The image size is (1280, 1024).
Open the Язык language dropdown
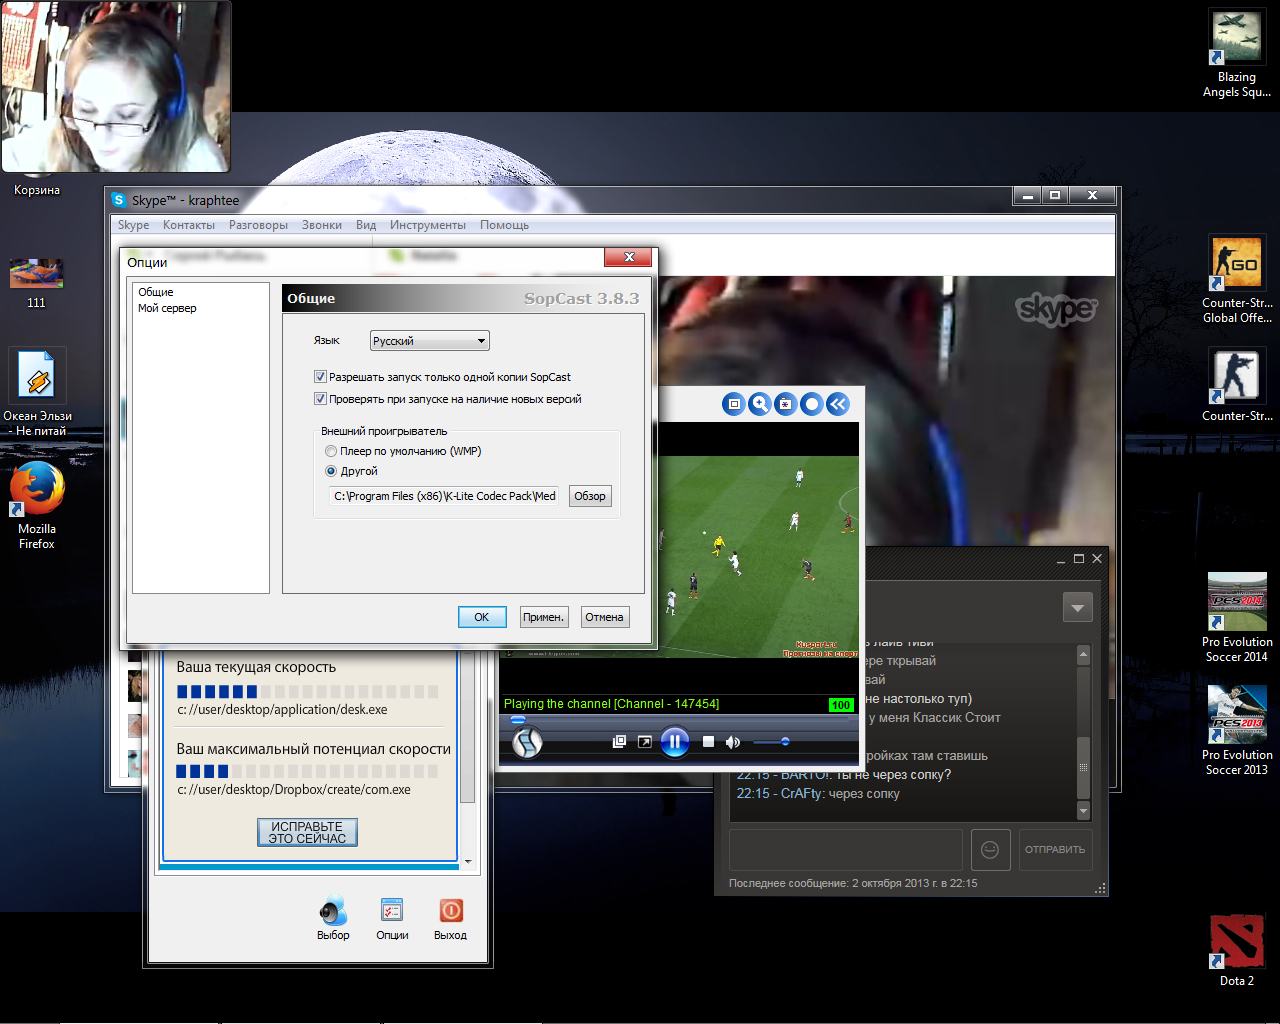point(430,341)
